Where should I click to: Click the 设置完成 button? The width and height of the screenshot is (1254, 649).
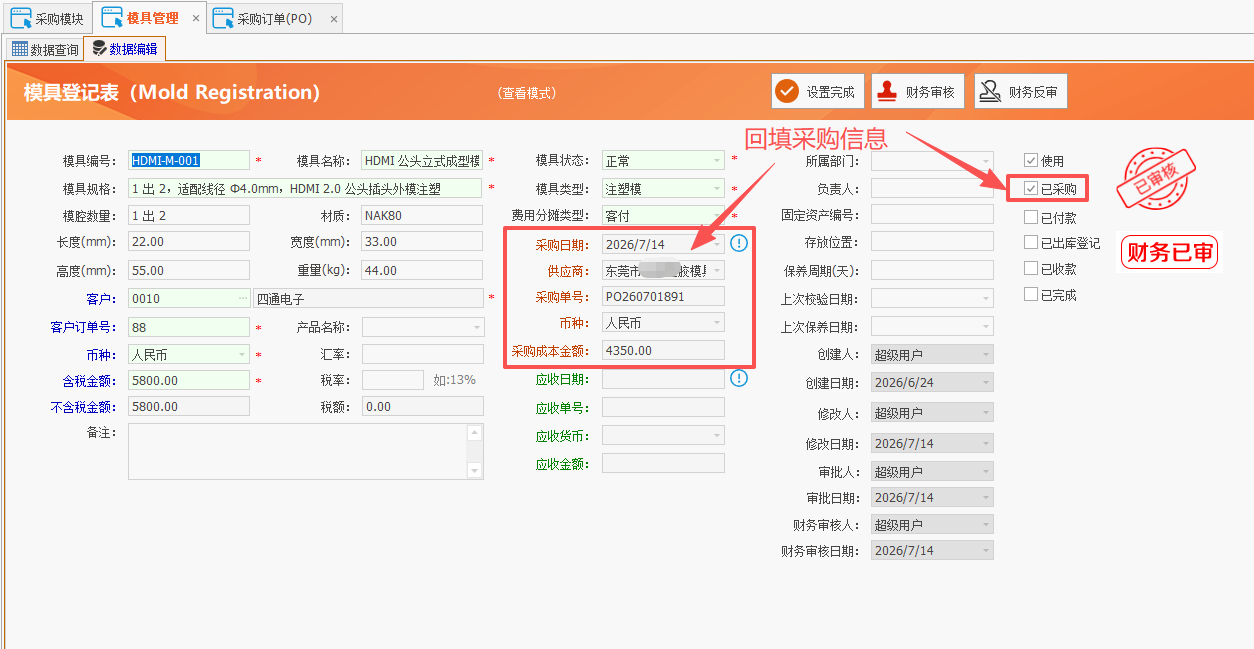tap(818, 91)
